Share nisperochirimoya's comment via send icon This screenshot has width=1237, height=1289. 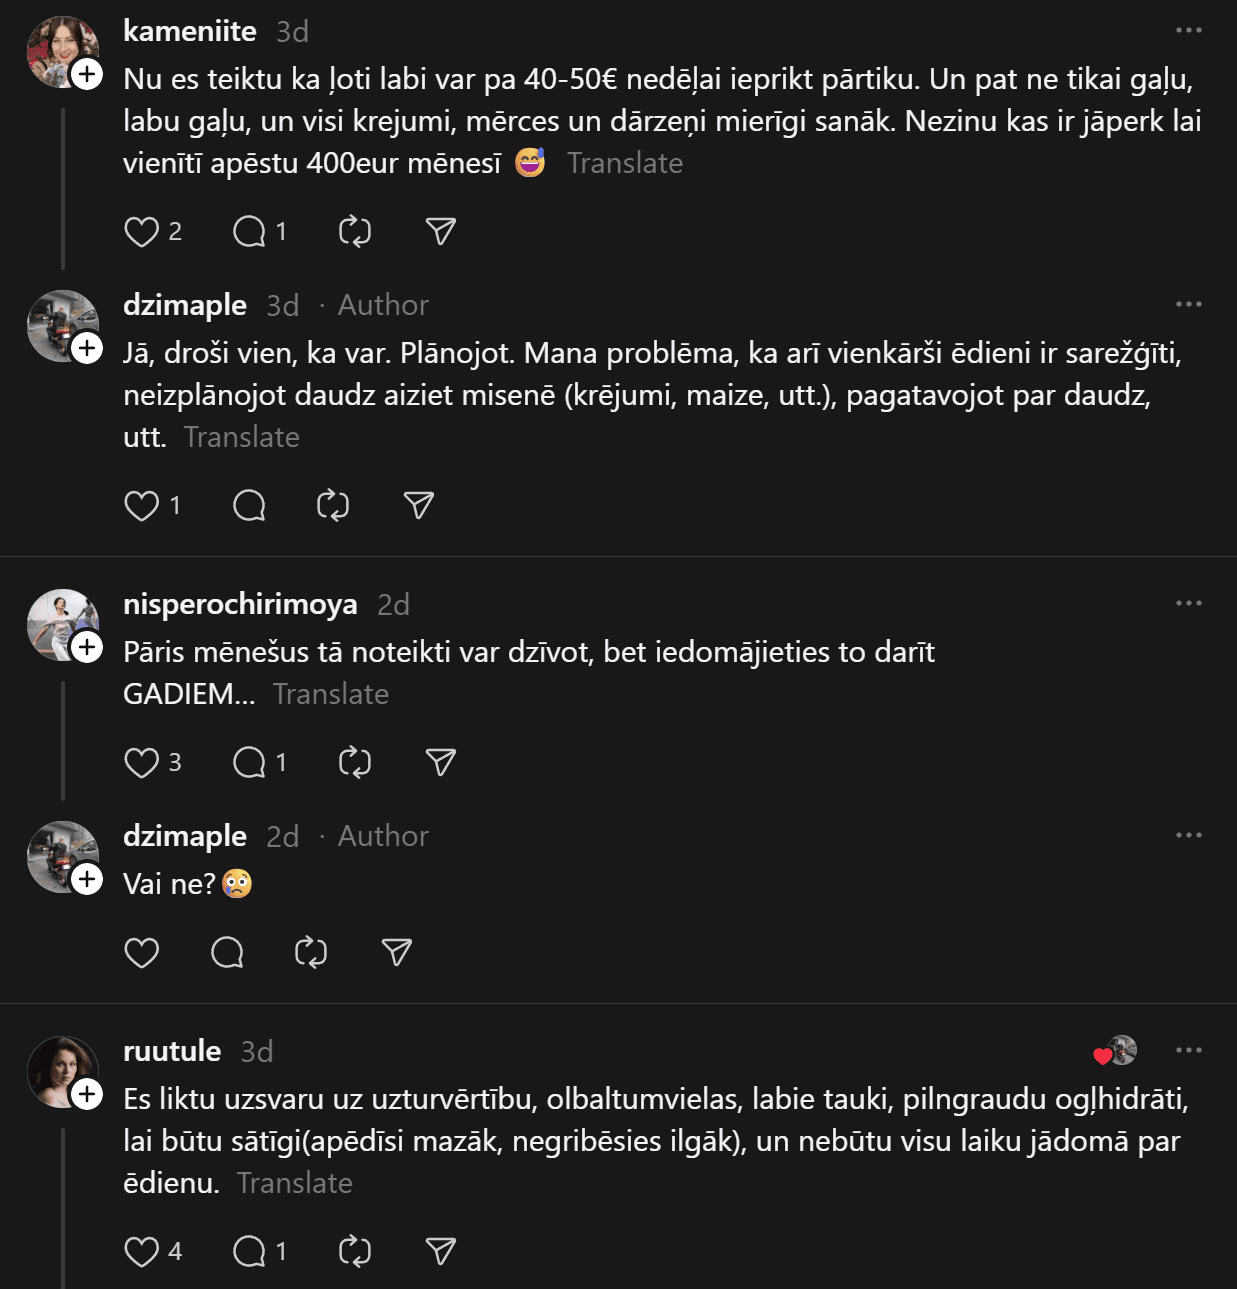click(440, 763)
